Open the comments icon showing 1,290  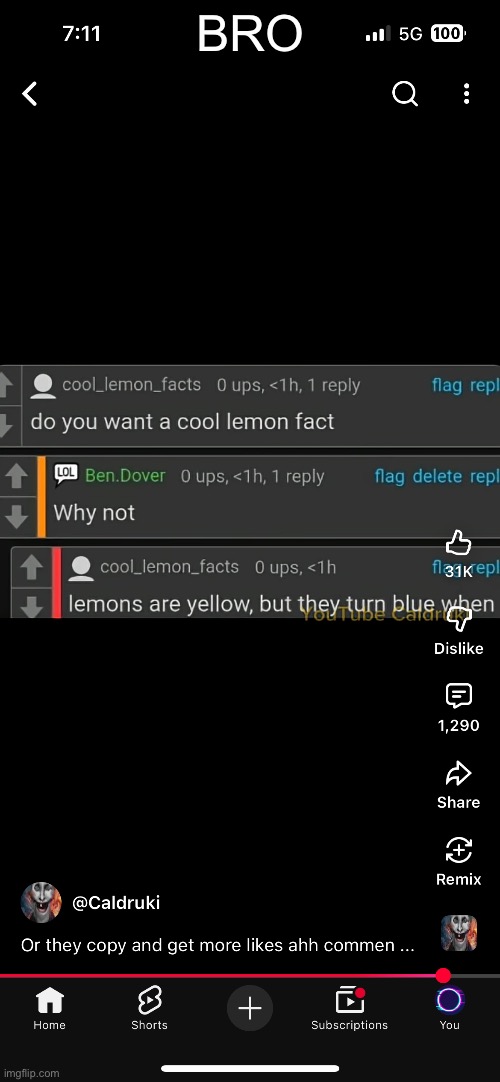coord(458,696)
